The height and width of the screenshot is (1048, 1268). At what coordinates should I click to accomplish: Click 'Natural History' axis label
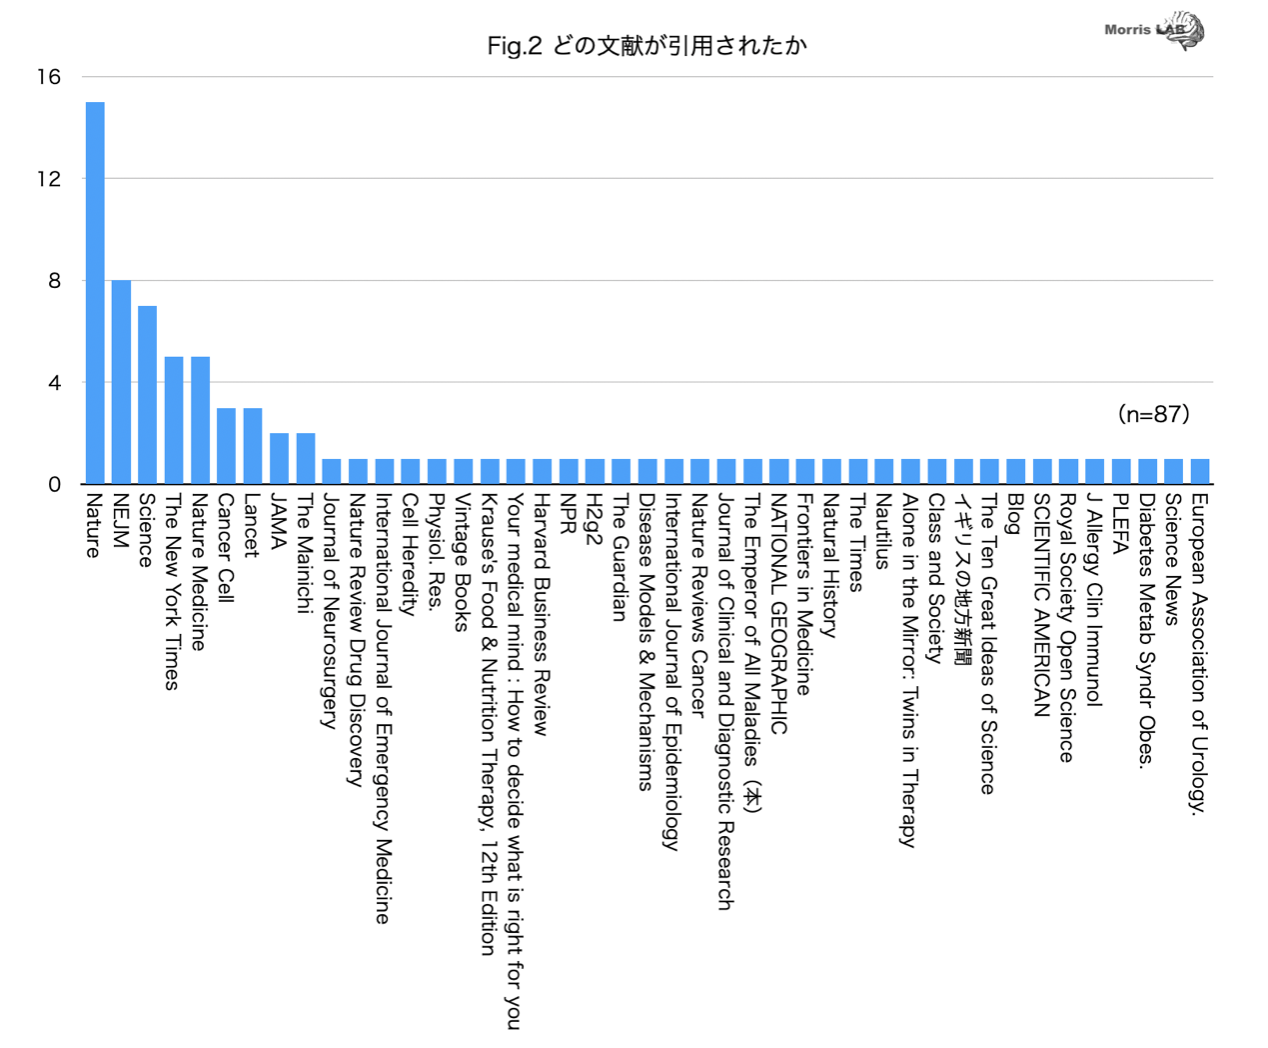point(829,565)
